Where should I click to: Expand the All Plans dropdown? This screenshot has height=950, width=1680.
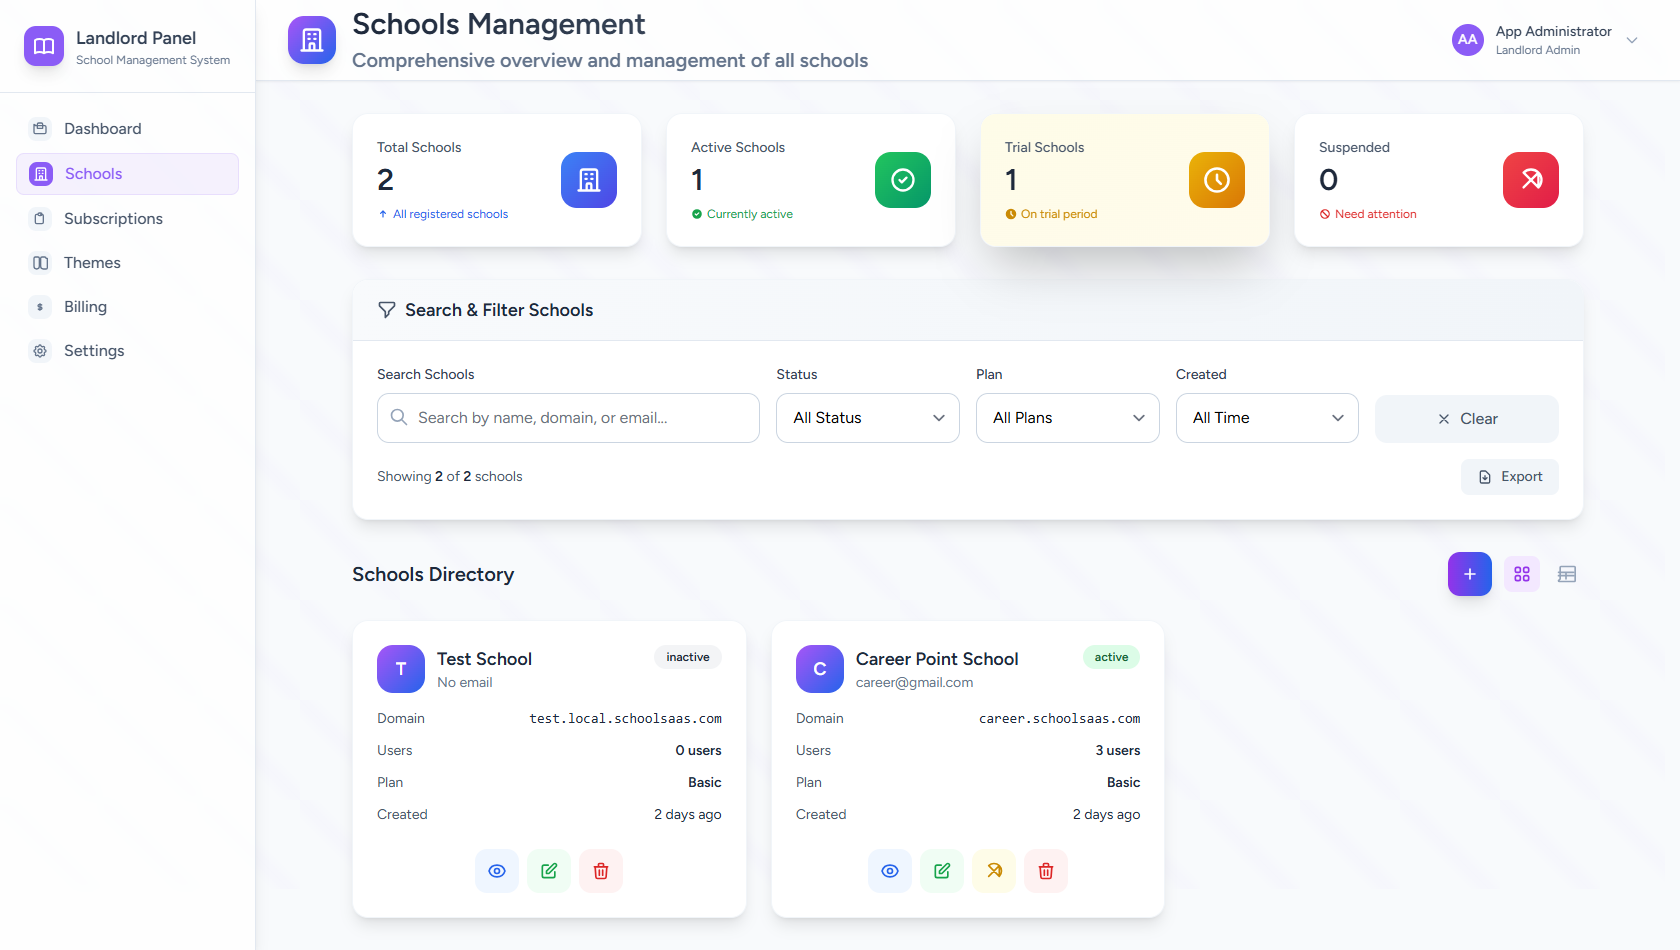click(1067, 418)
